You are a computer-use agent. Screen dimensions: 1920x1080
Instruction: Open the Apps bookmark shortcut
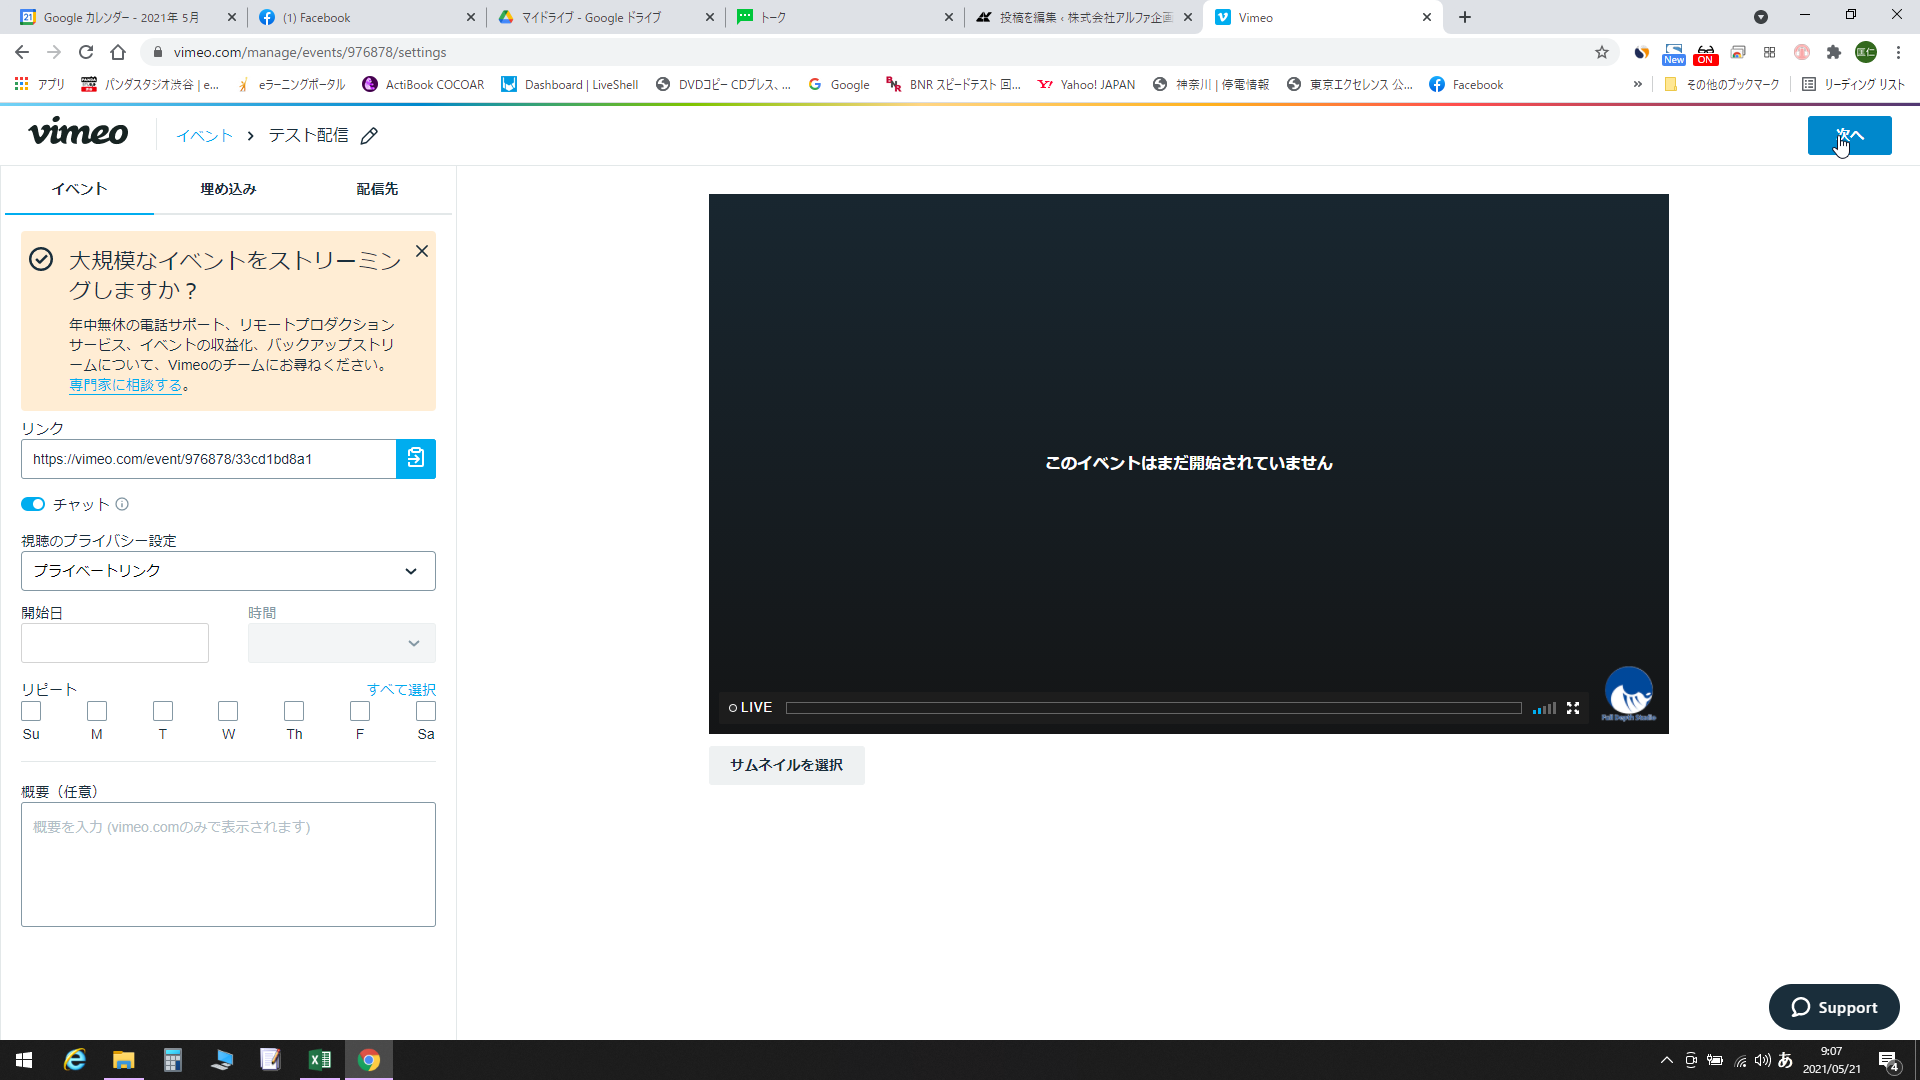pos(40,85)
